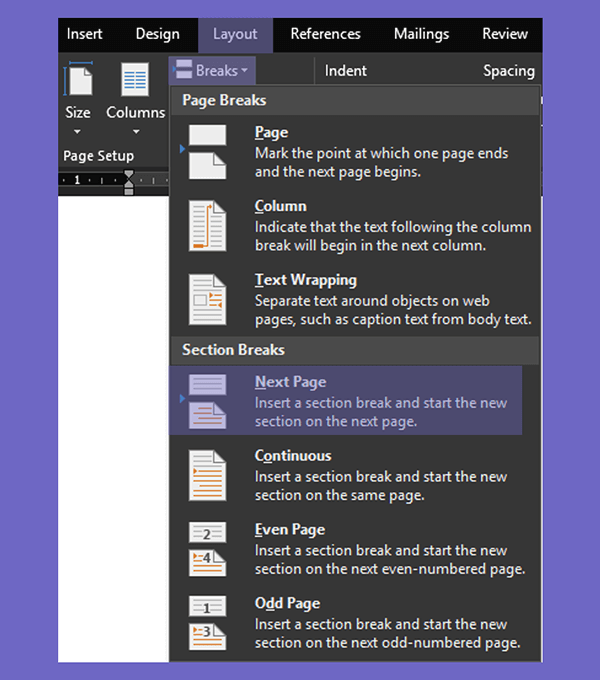Viewport: 600px width, 680px height.
Task: Click inside the white document page
Action: point(113,429)
